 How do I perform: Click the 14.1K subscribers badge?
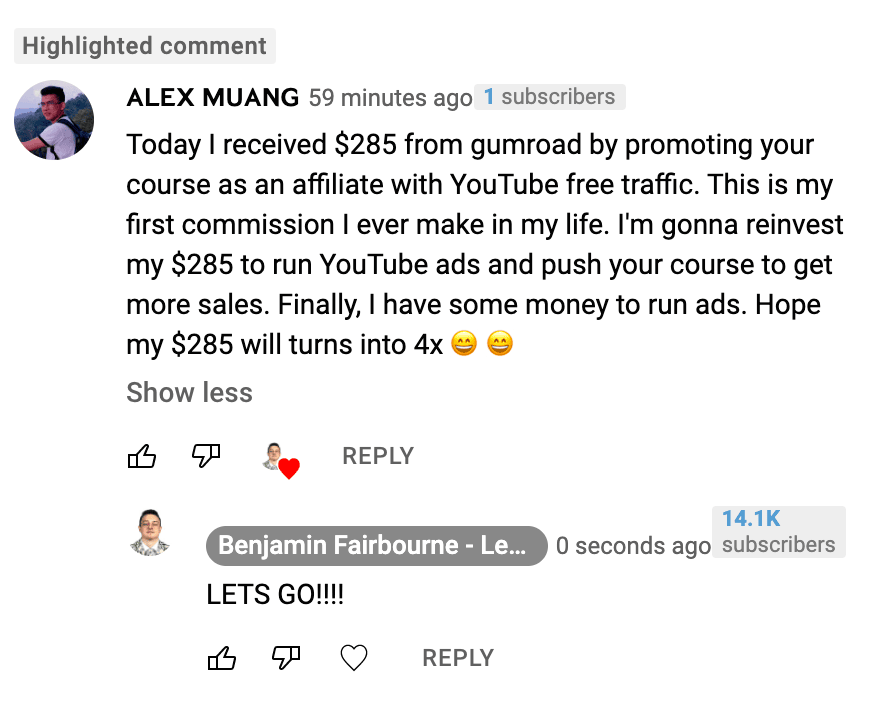tap(778, 532)
